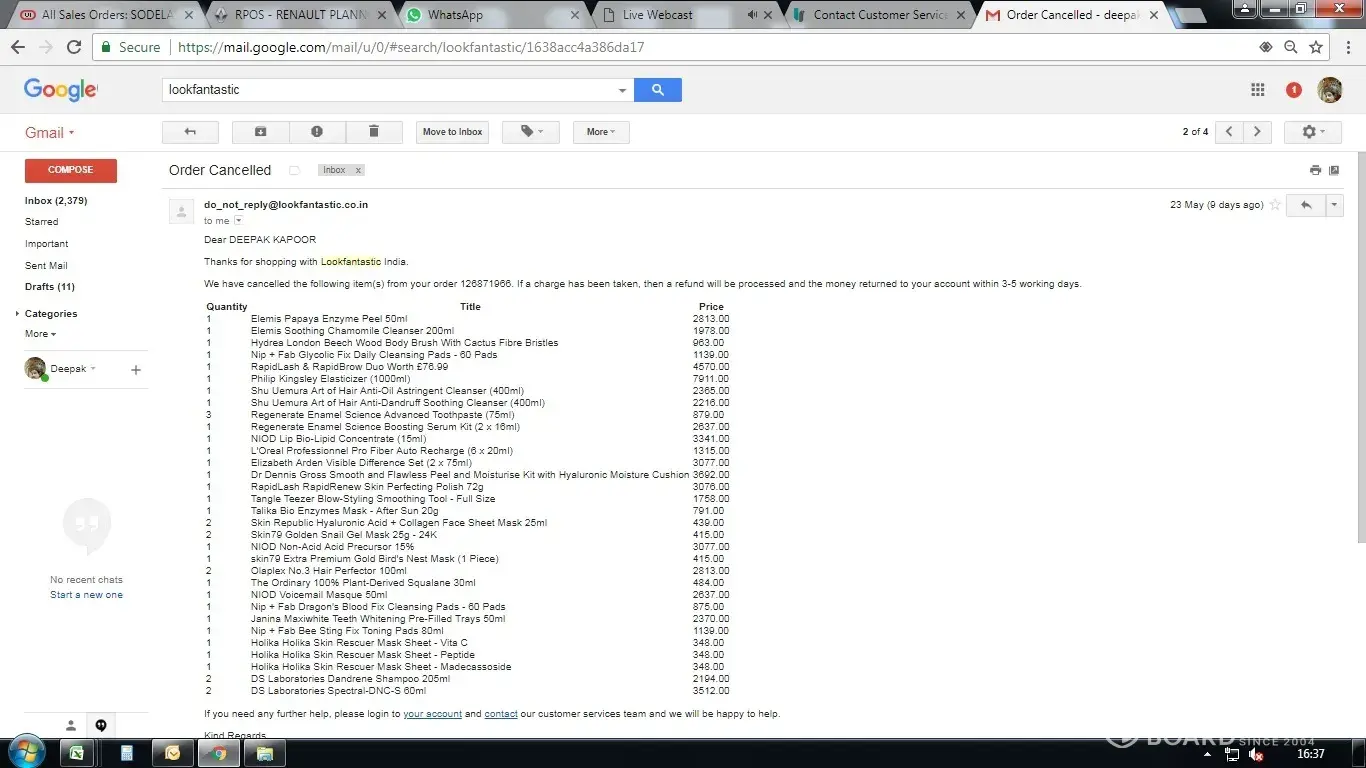Click the Chrome address bar URL

410,47
